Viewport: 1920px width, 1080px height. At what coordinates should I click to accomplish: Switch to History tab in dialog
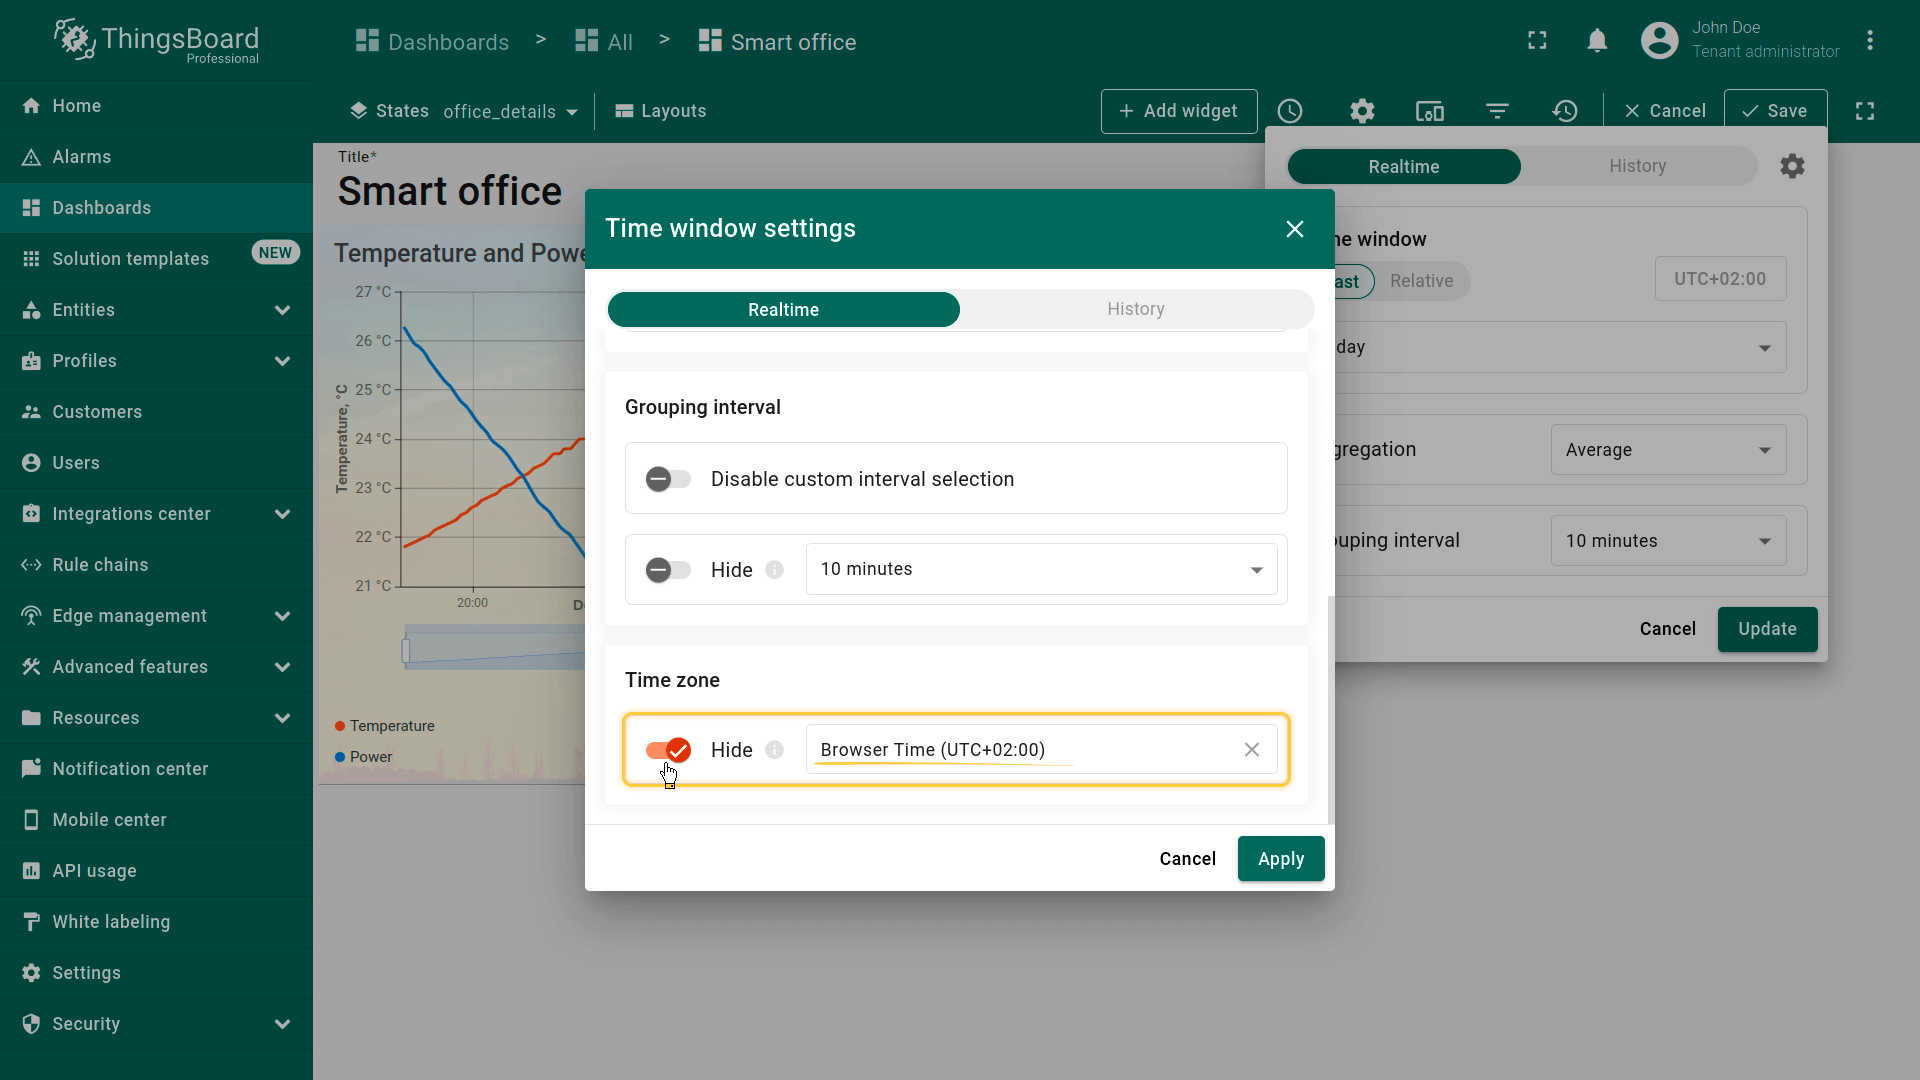coord(1135,309)
